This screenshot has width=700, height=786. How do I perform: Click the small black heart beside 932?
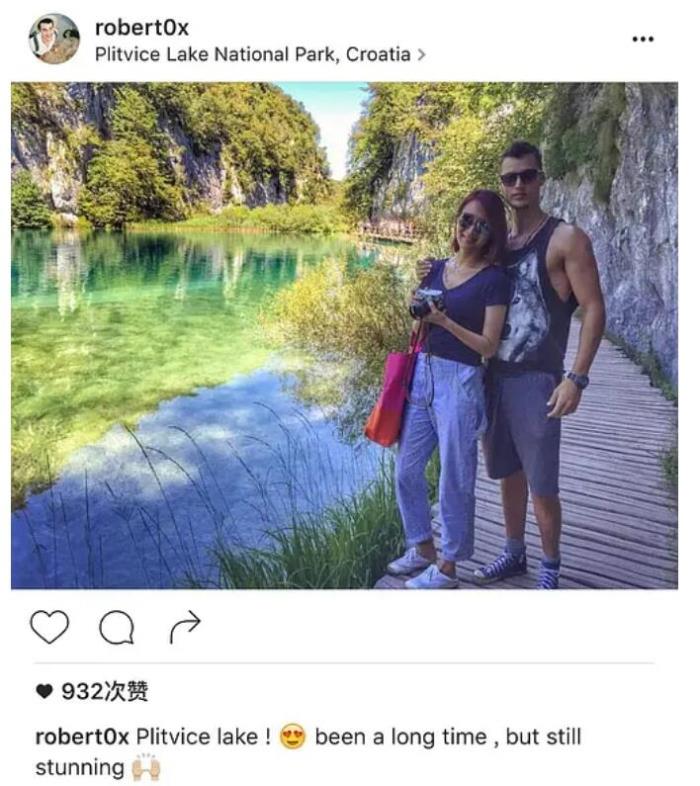tap(45, 692)
